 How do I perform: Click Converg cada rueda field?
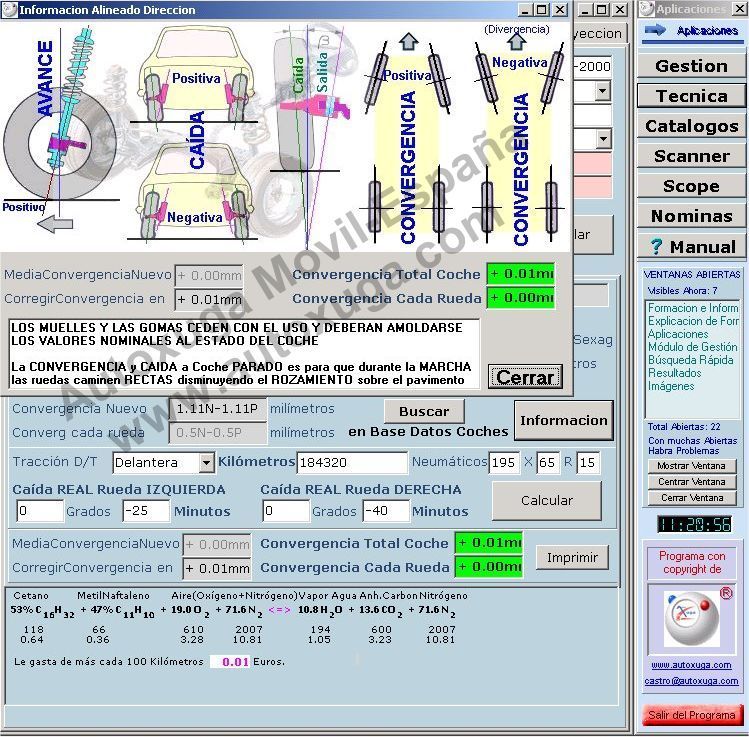(x=218, y=433)
